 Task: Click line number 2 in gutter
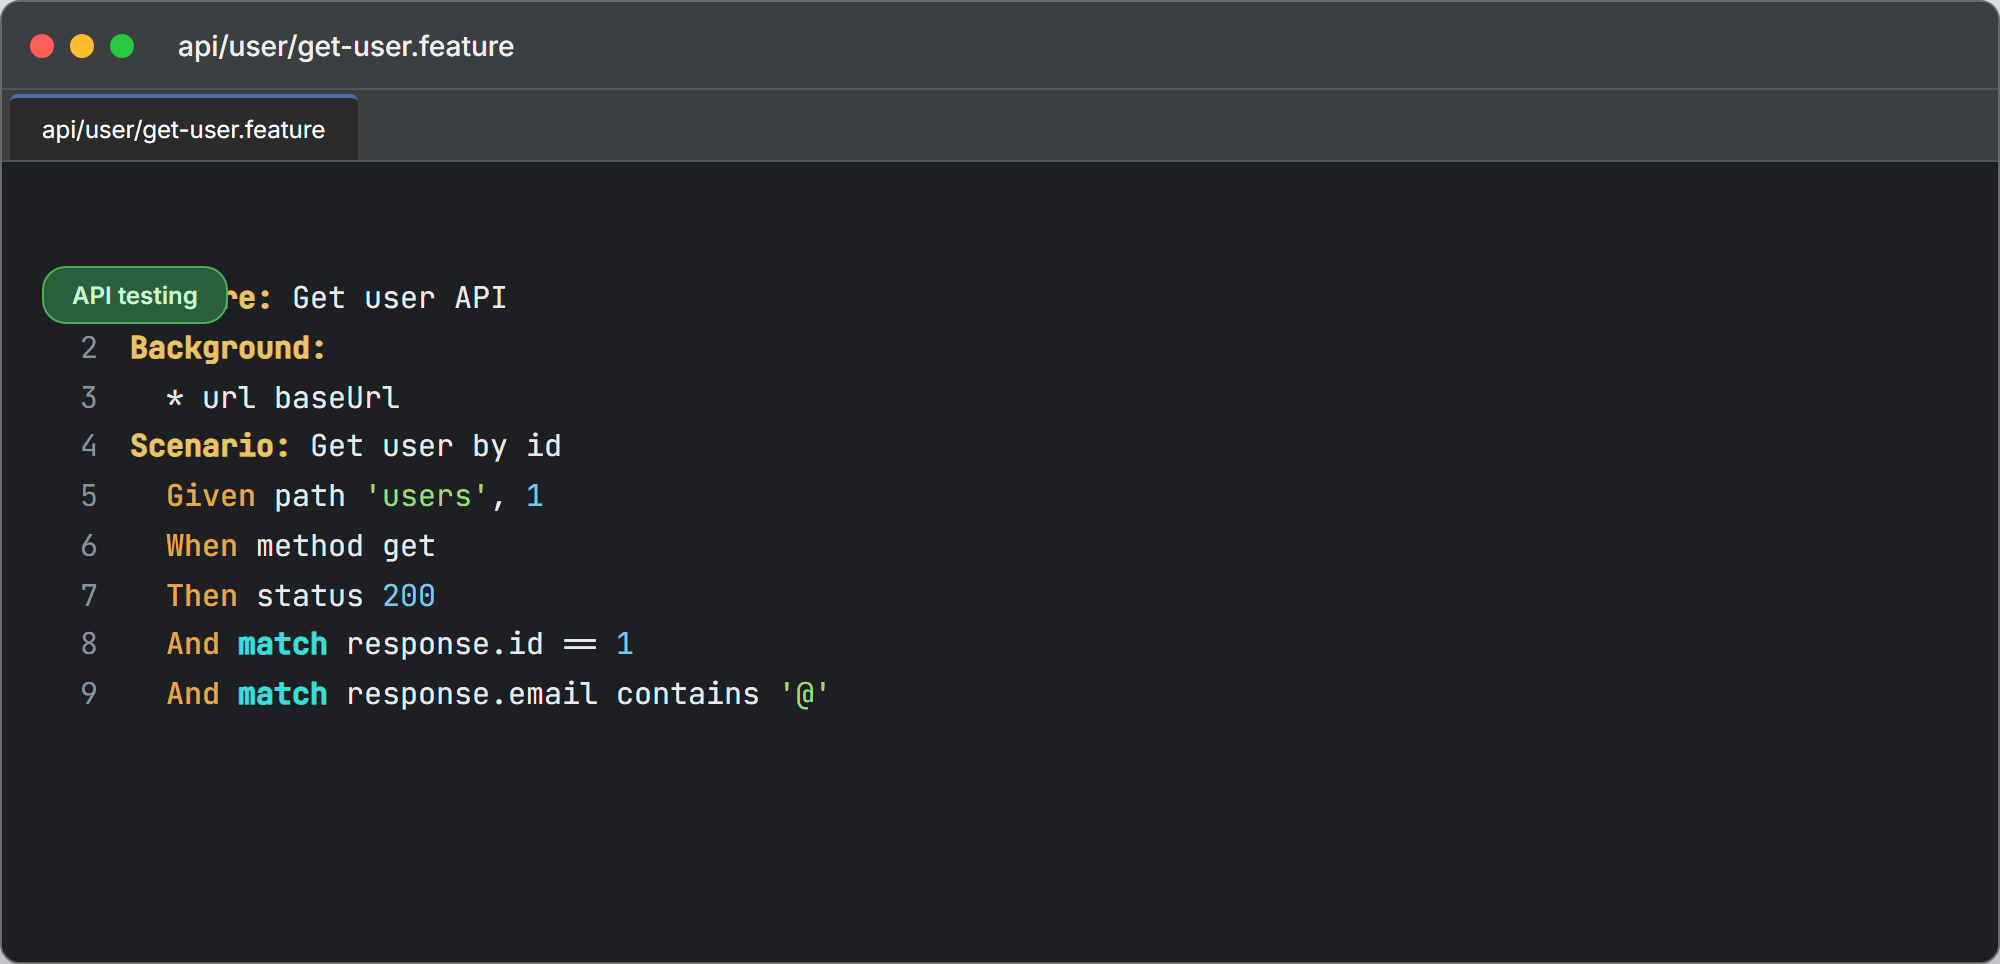coord(89,348)
